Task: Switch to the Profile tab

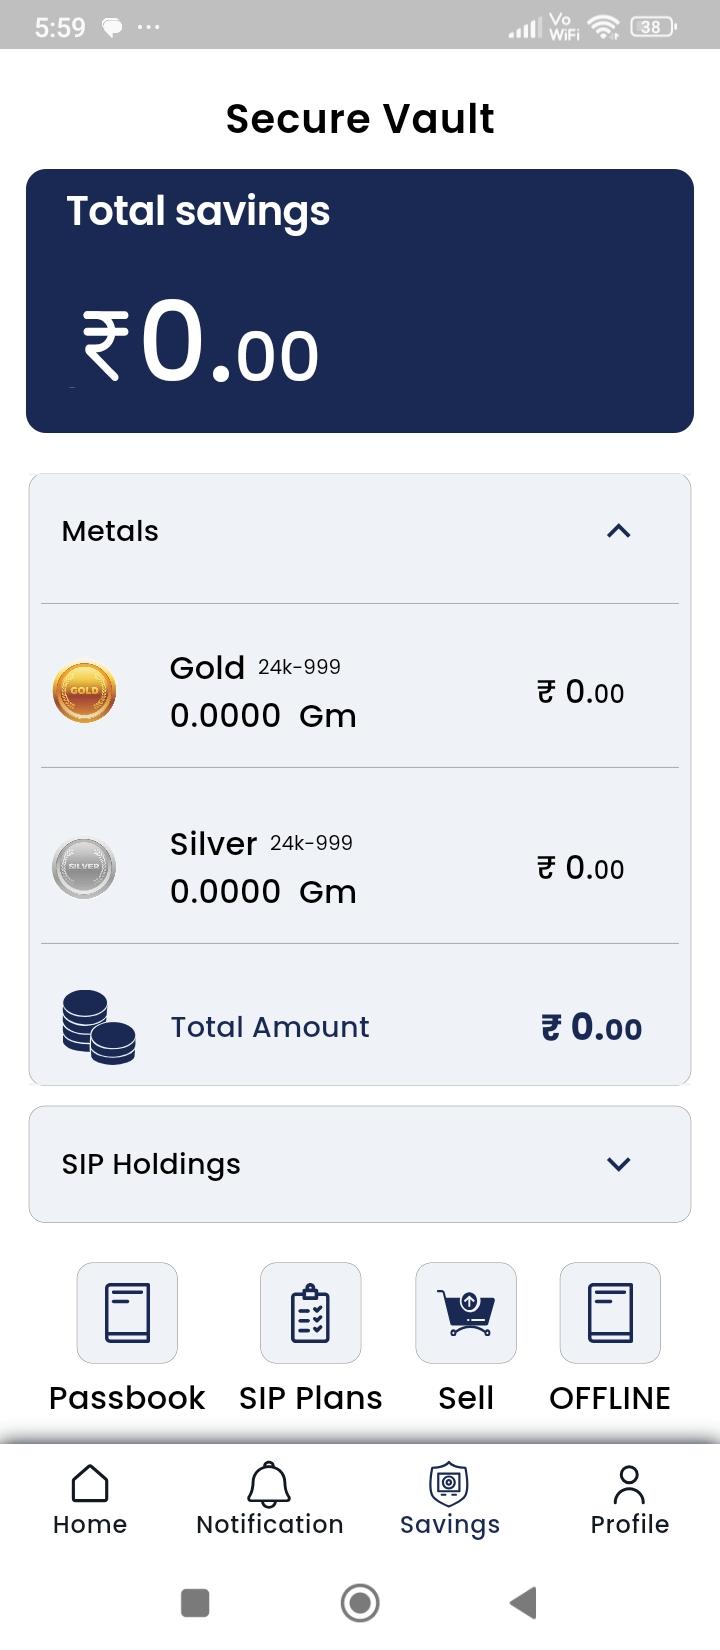Action: tap(629, 1500)
